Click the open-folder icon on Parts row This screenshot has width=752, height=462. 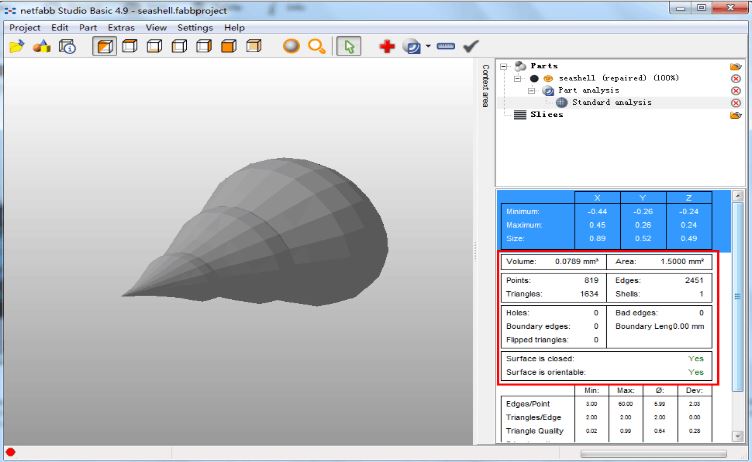pyautogui.click(x=735, y=66)
